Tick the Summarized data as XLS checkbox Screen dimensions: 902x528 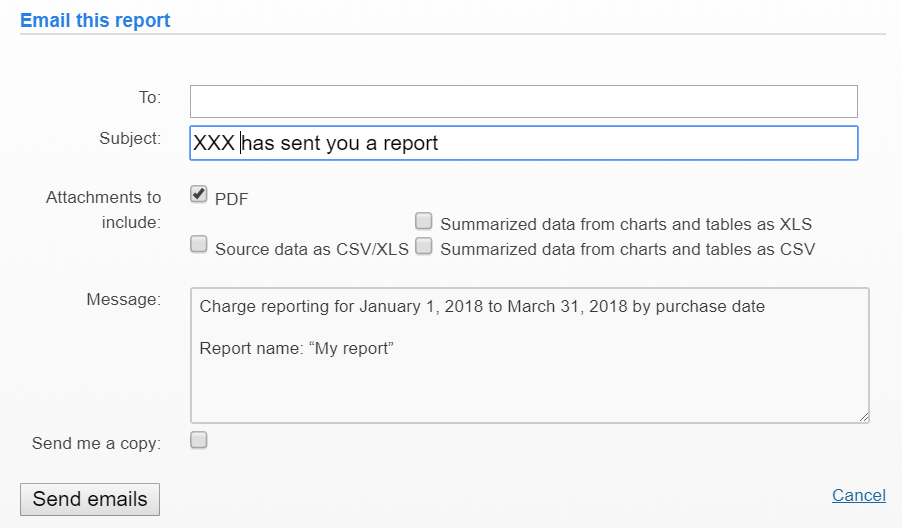click(x=424, y=221)
